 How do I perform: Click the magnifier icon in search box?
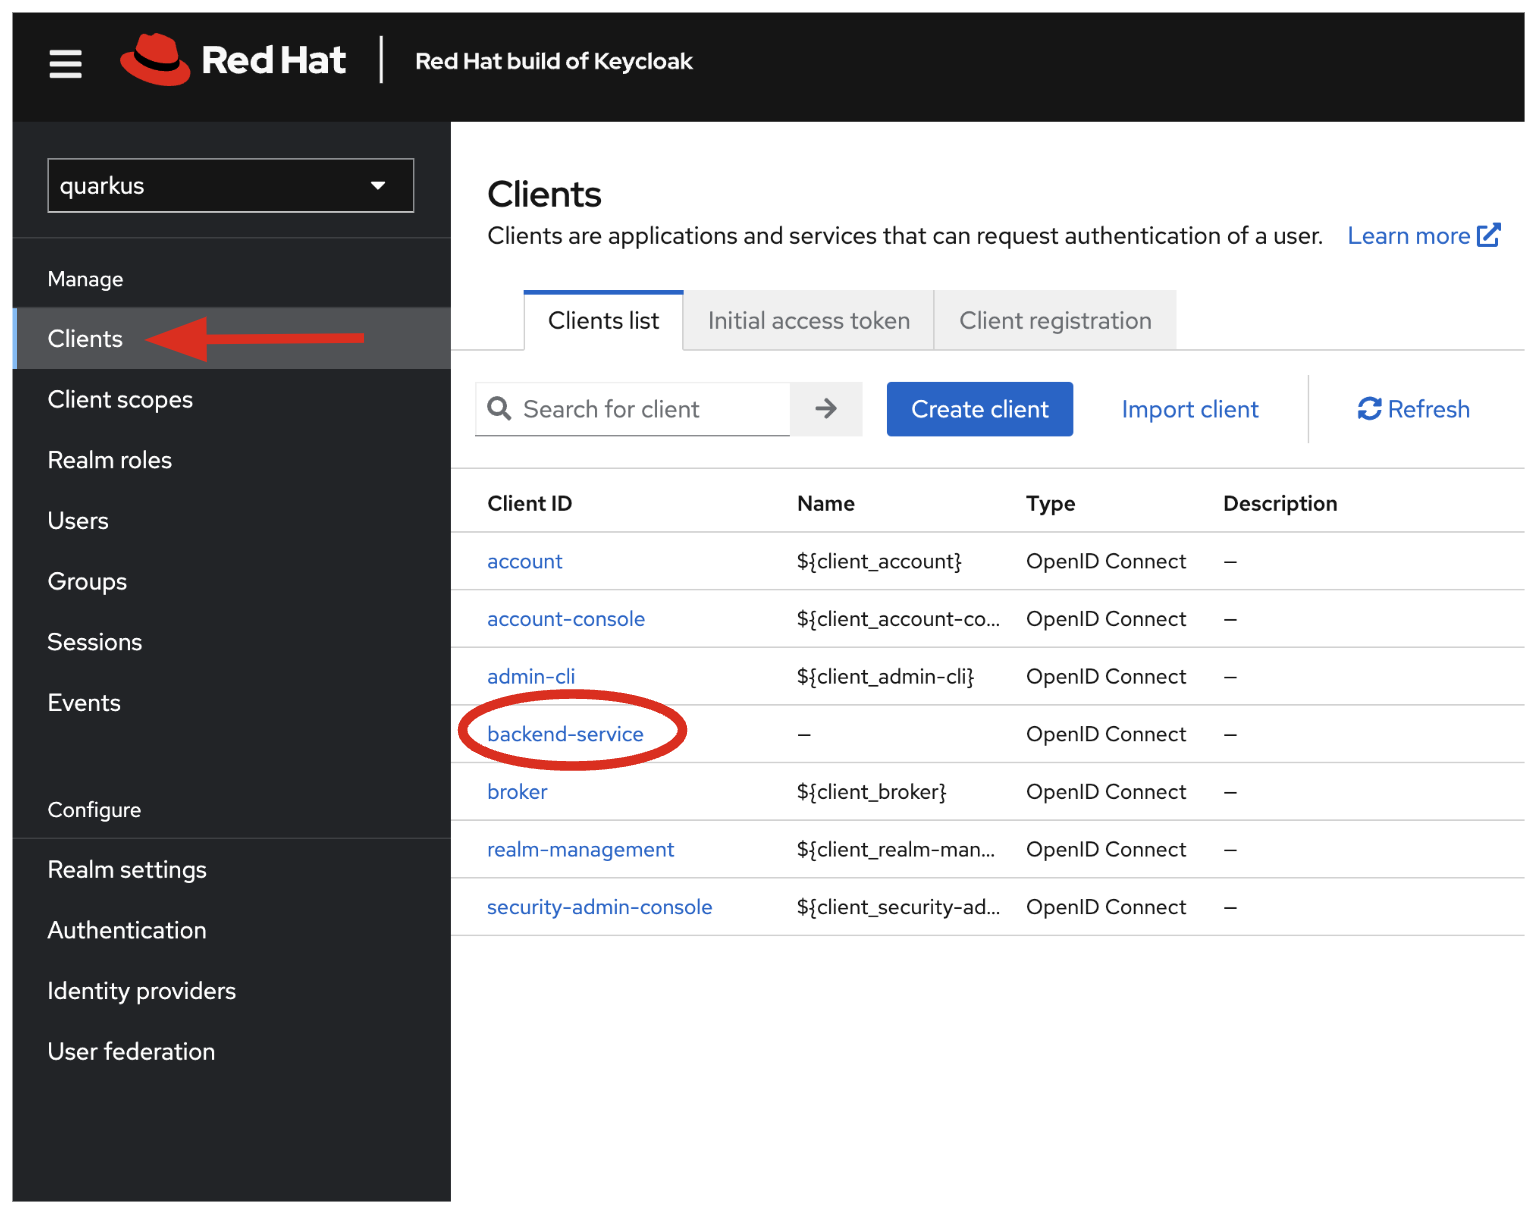click(499, 409)
